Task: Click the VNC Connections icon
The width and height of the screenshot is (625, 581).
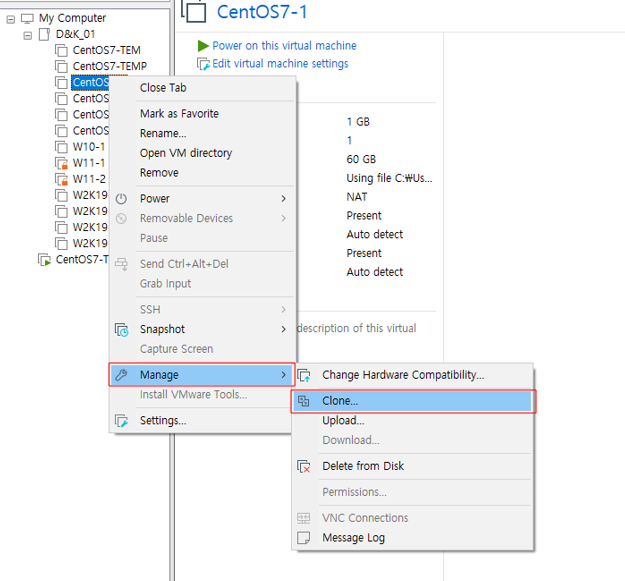Action: [x=304, y=518]
